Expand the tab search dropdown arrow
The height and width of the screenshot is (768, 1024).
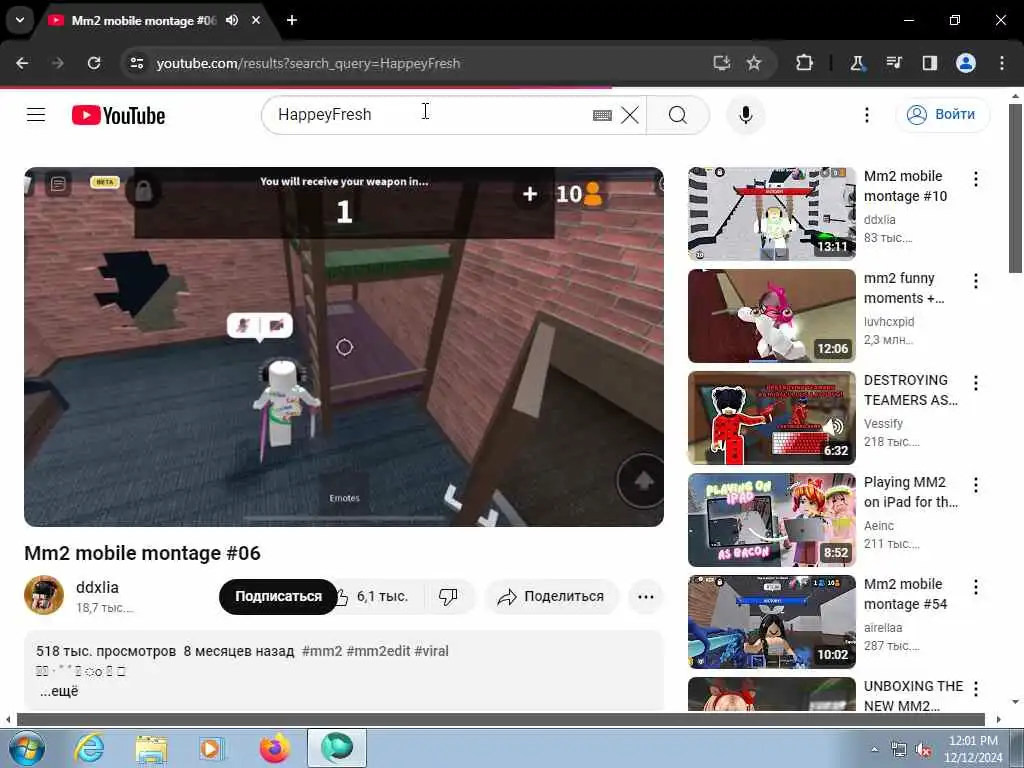pyautogui.click(x=20, y=20)
